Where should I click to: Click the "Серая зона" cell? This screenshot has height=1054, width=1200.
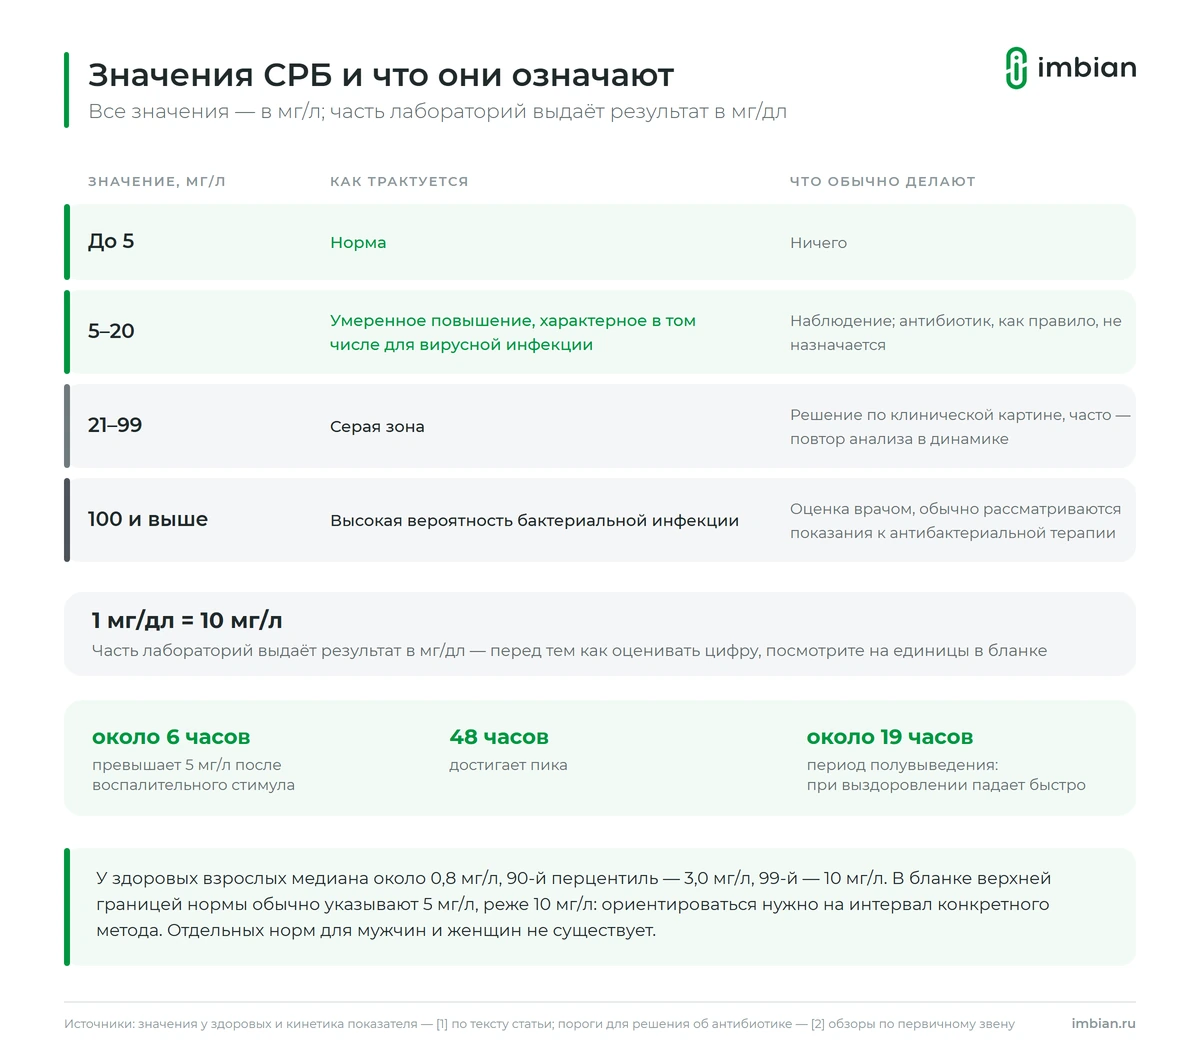(x=377, y=426)
